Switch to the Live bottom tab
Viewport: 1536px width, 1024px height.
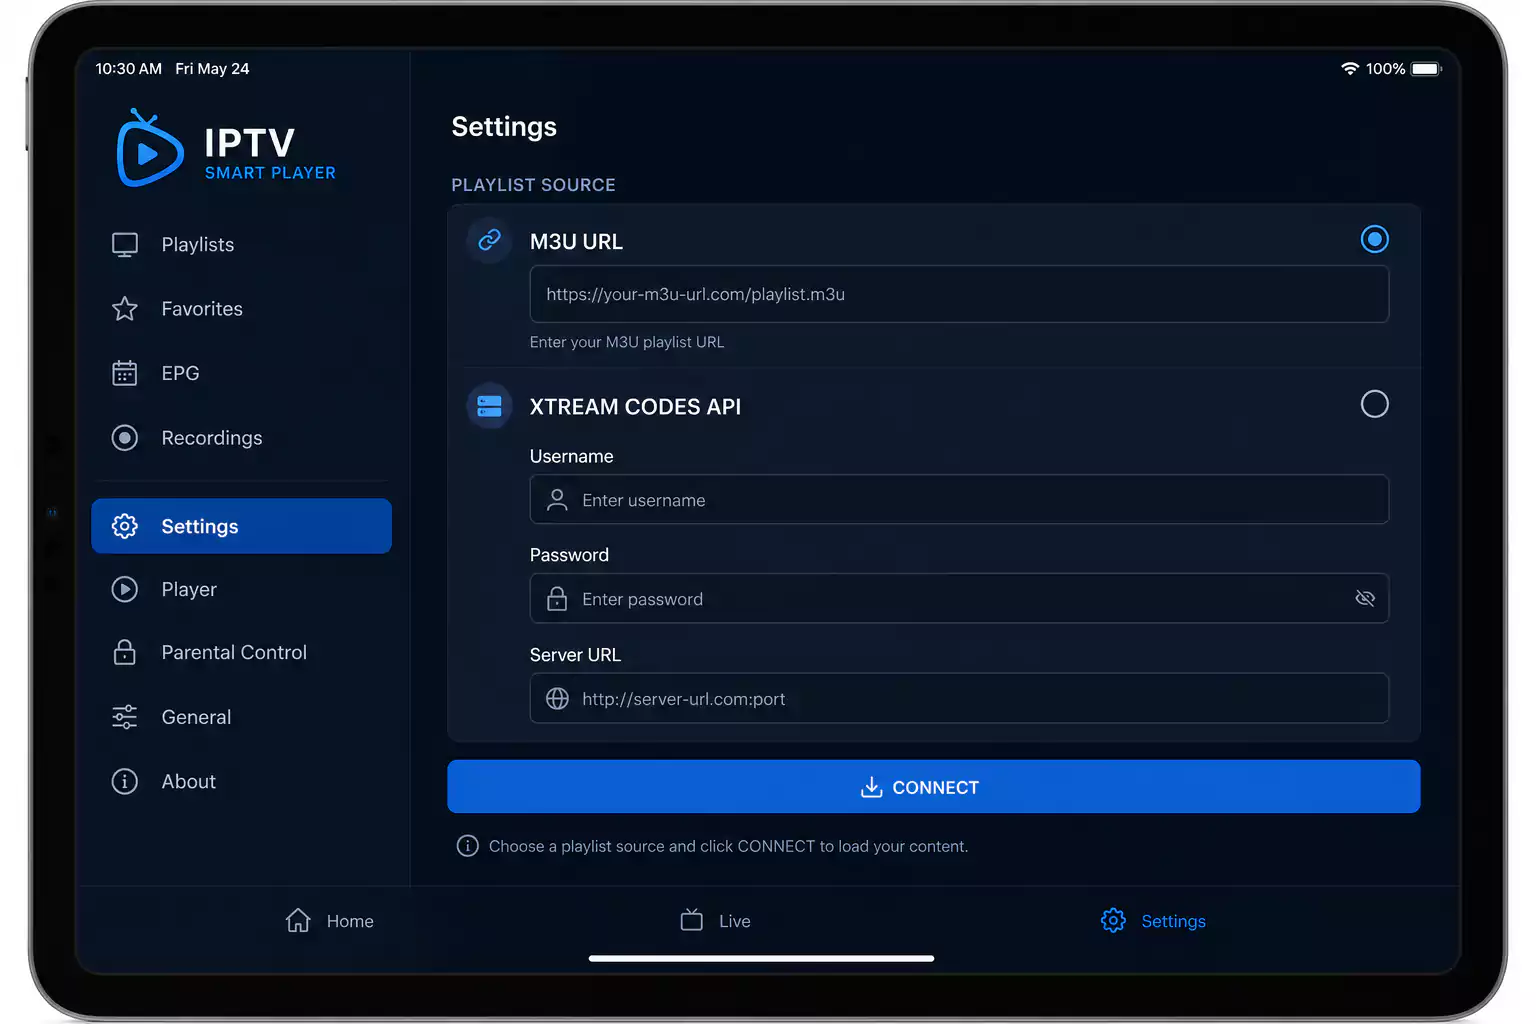[x=715, y=920]
